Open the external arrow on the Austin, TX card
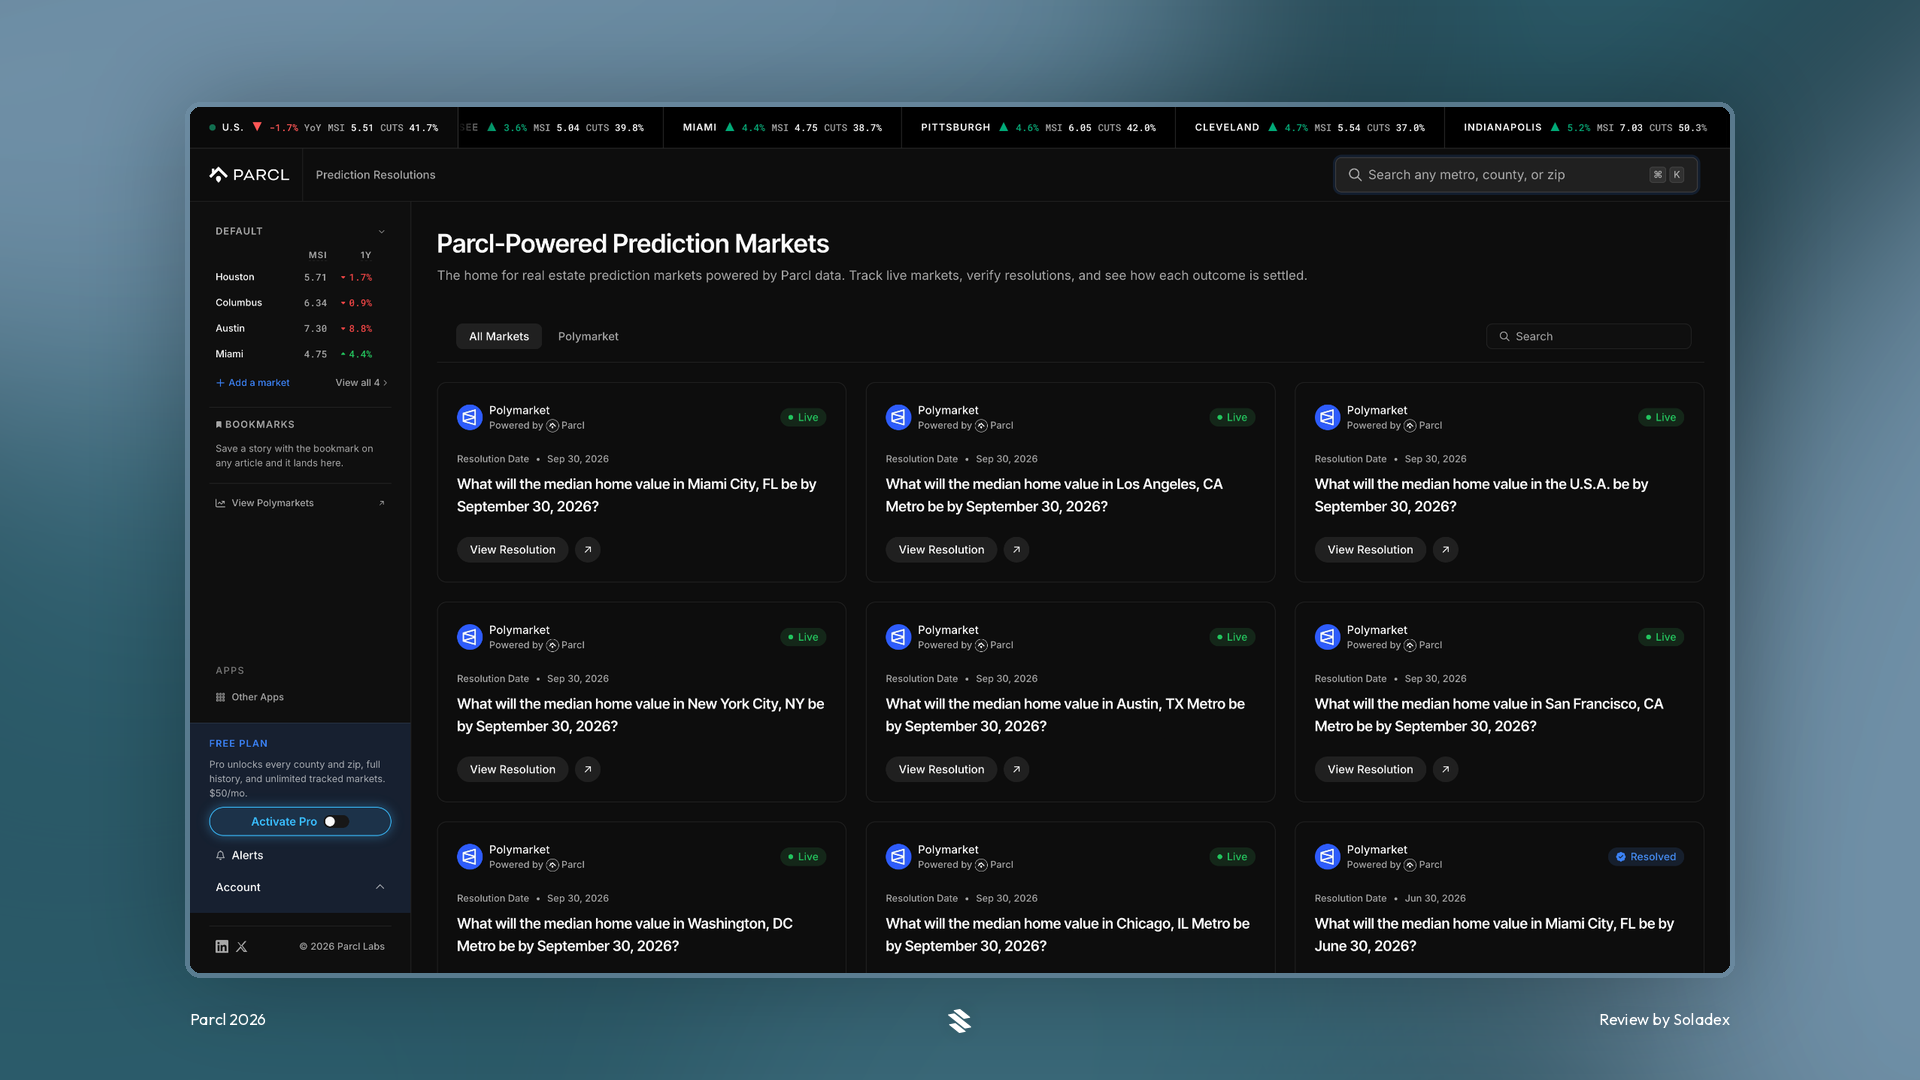Image resolution: width=1920 pixels, height=1080 pixels. pyautogui.click(x=1016, y=770)
